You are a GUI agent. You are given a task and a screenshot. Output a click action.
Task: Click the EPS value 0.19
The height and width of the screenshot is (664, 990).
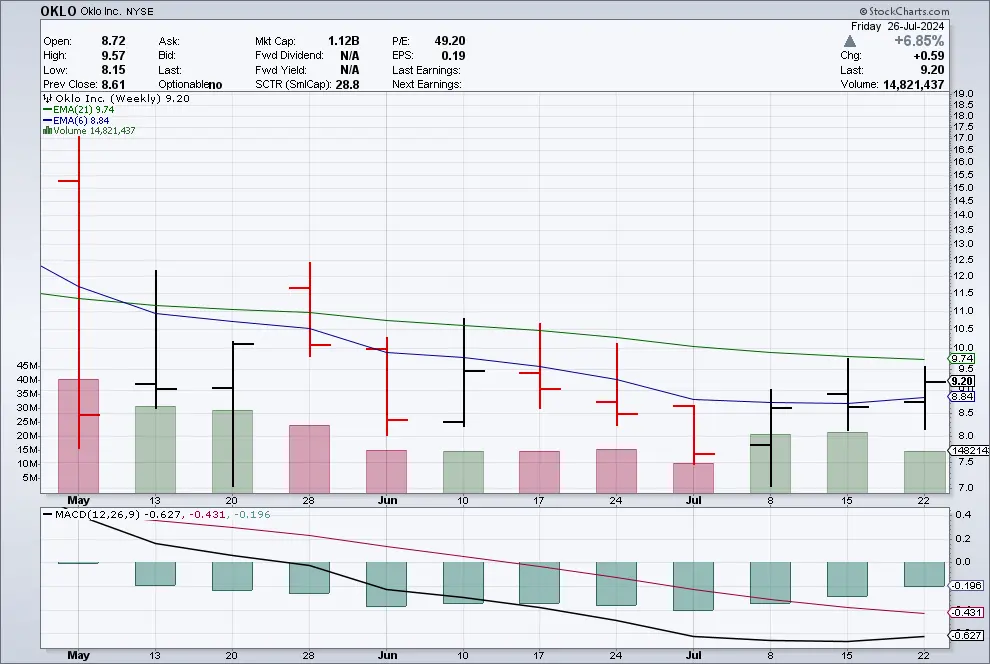[x=453, y=55]
